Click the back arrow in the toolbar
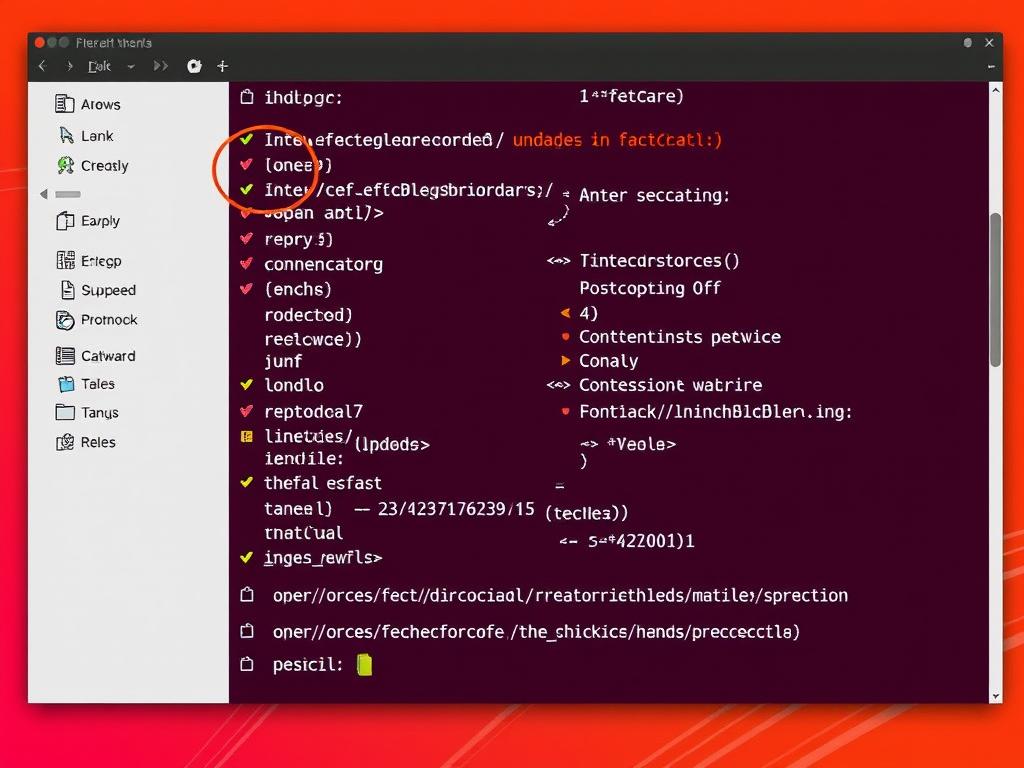This screenshot has width=1024, height=768. point(42,66)
